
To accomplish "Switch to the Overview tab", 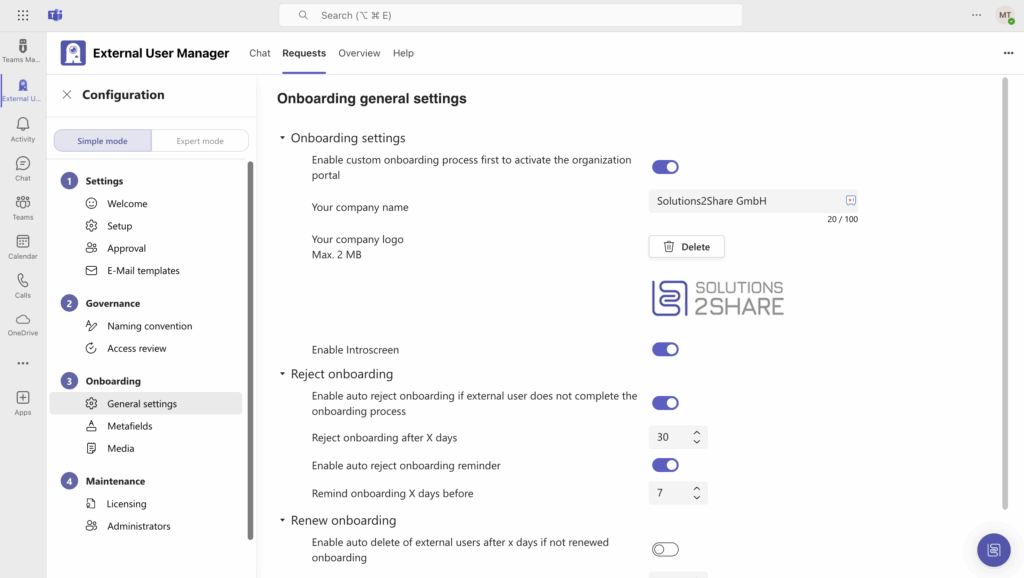I will point(359,53).
